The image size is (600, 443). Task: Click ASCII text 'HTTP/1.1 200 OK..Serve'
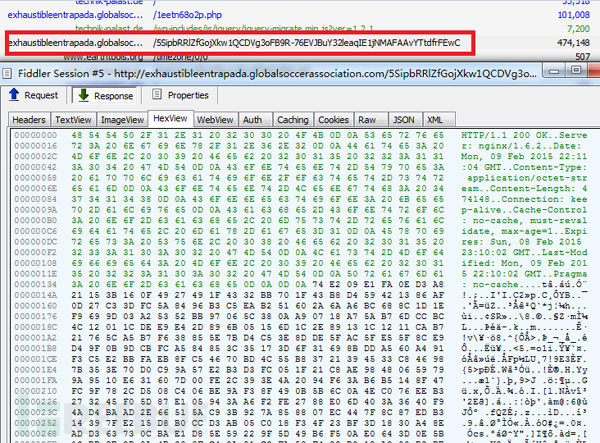(524, 135)
